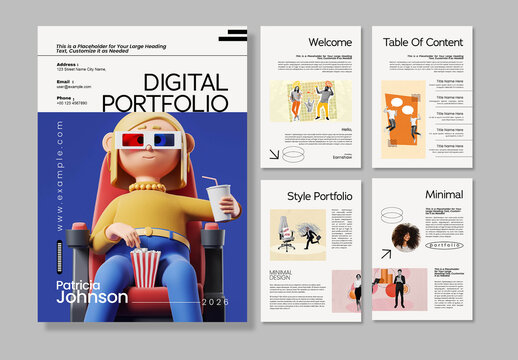Select the man in suit pink image
This screenshot has height=360, width=518.
[x=400, y=289]
